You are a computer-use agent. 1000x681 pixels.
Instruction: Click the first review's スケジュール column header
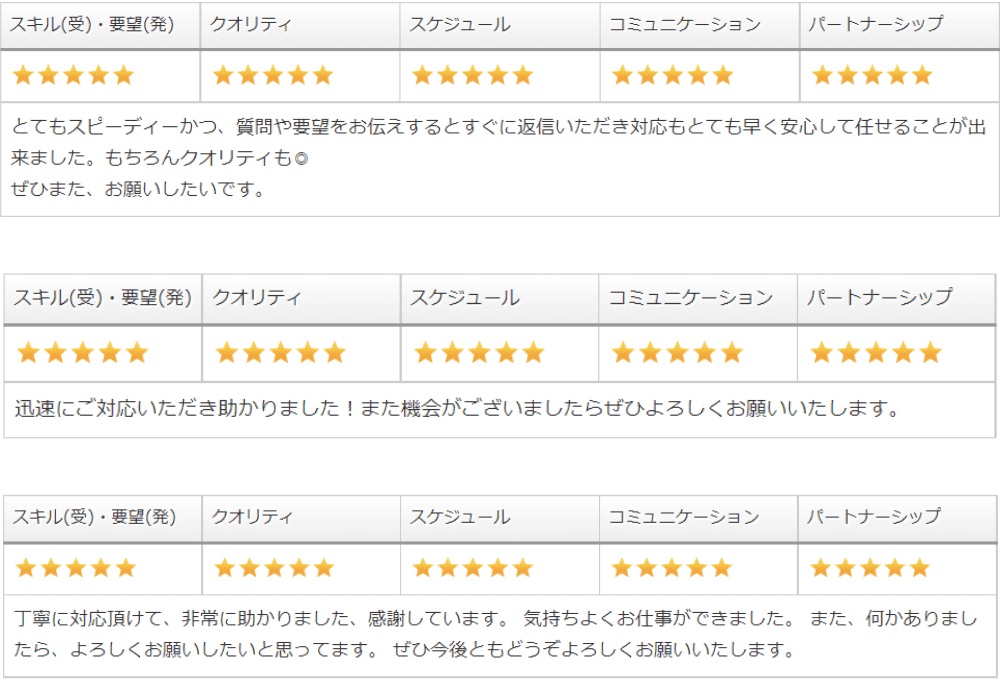[460, 24]
